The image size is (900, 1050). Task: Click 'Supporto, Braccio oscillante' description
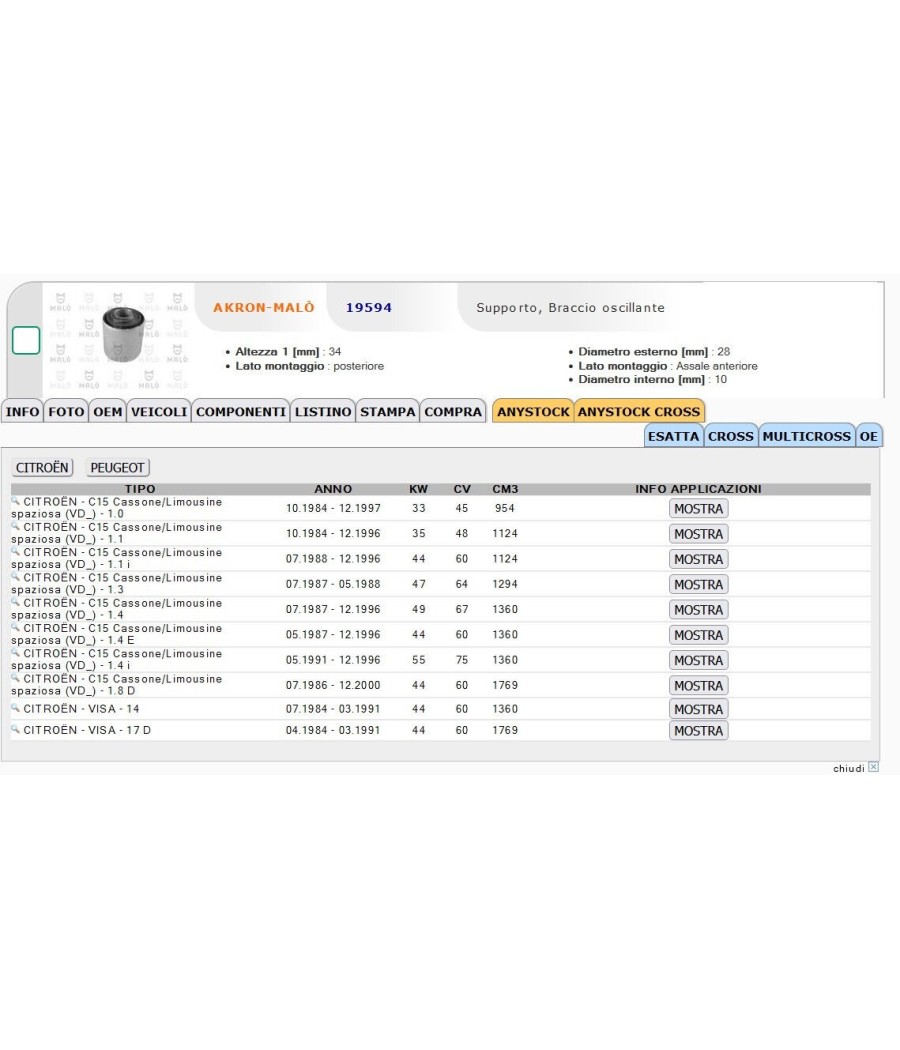point(571,307)
